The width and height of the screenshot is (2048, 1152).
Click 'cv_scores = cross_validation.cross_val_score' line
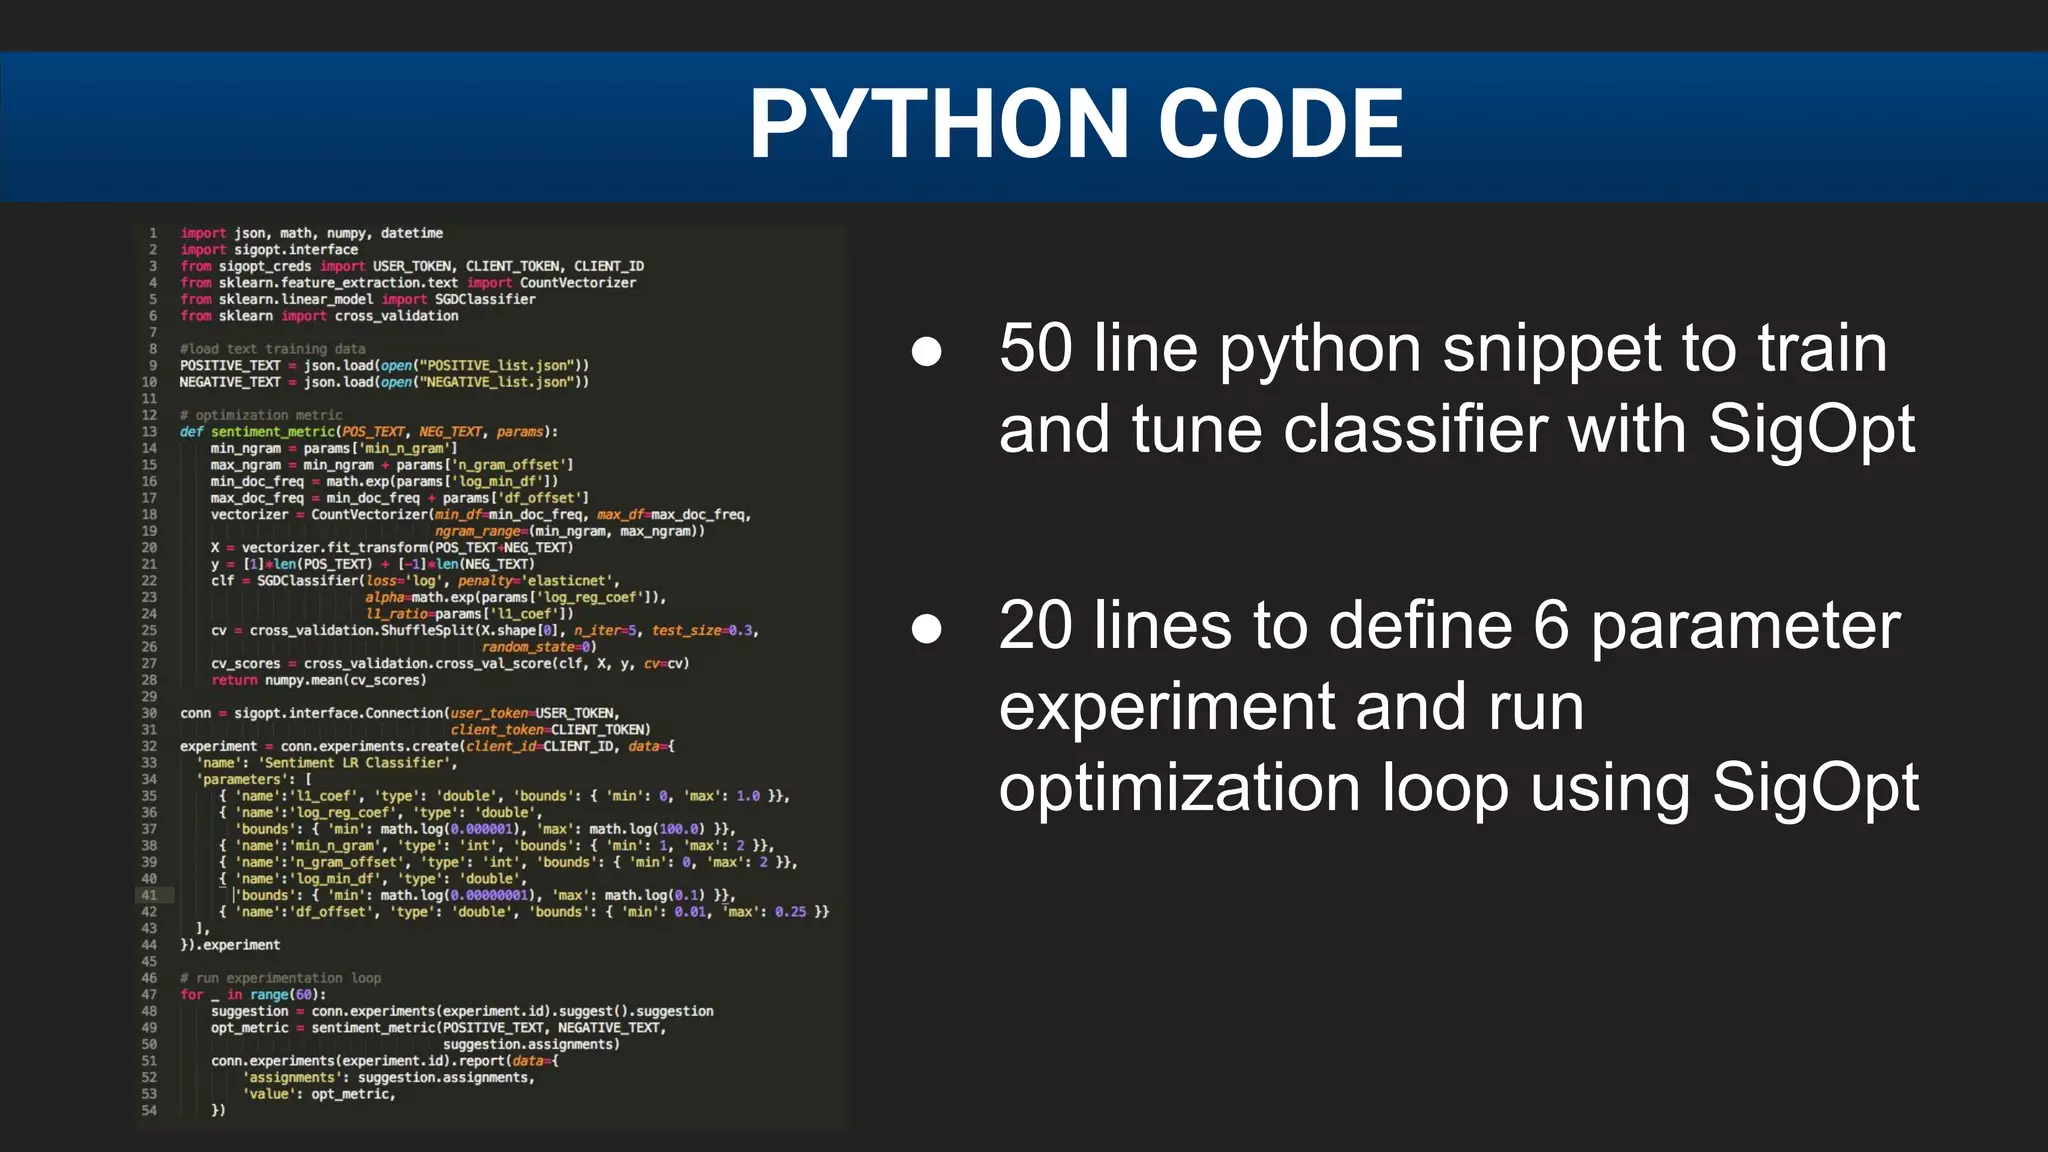coord(450,664)
